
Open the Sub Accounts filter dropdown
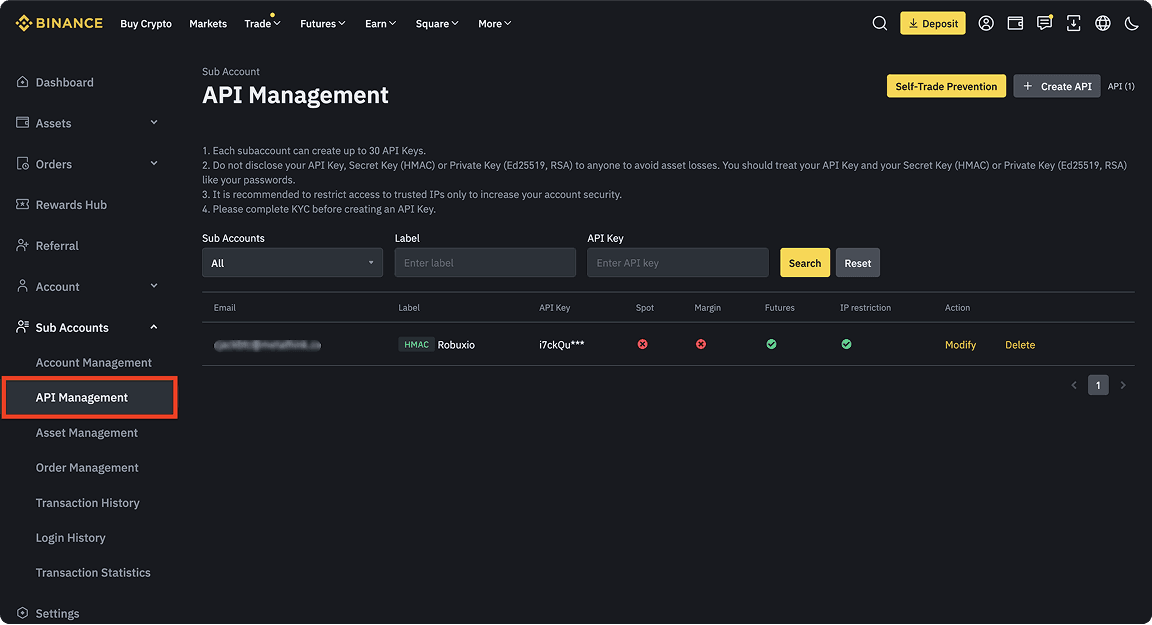click(x=291, y=262)
